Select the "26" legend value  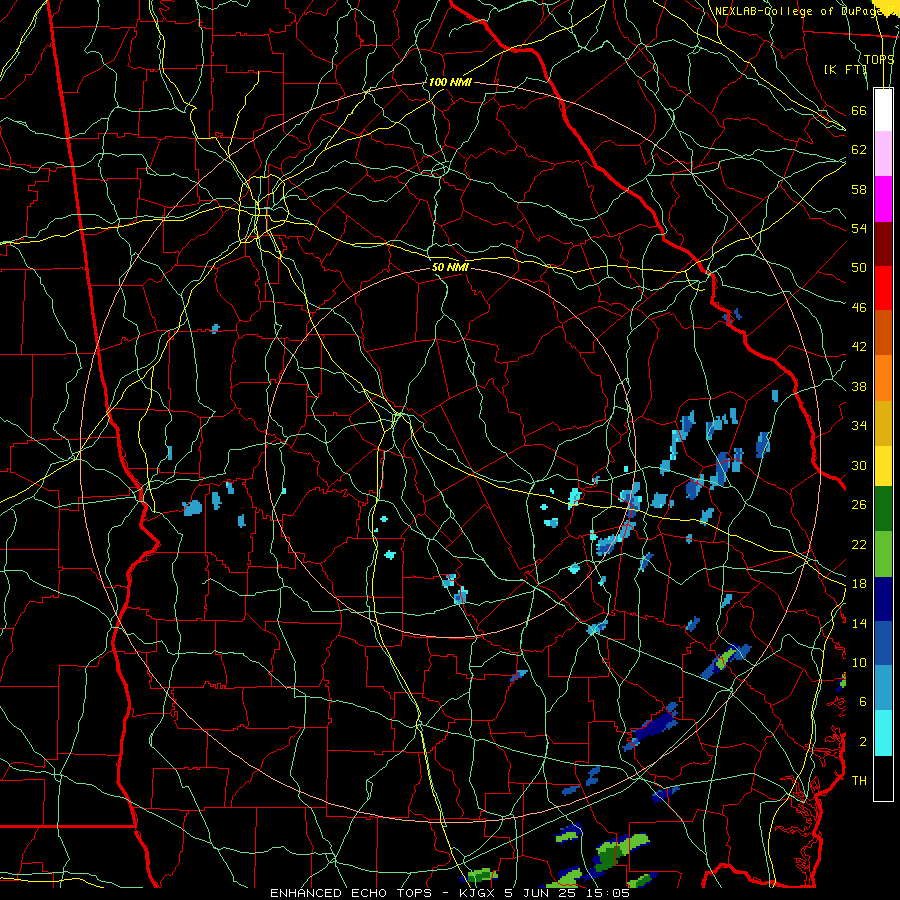tap(859, 505)
